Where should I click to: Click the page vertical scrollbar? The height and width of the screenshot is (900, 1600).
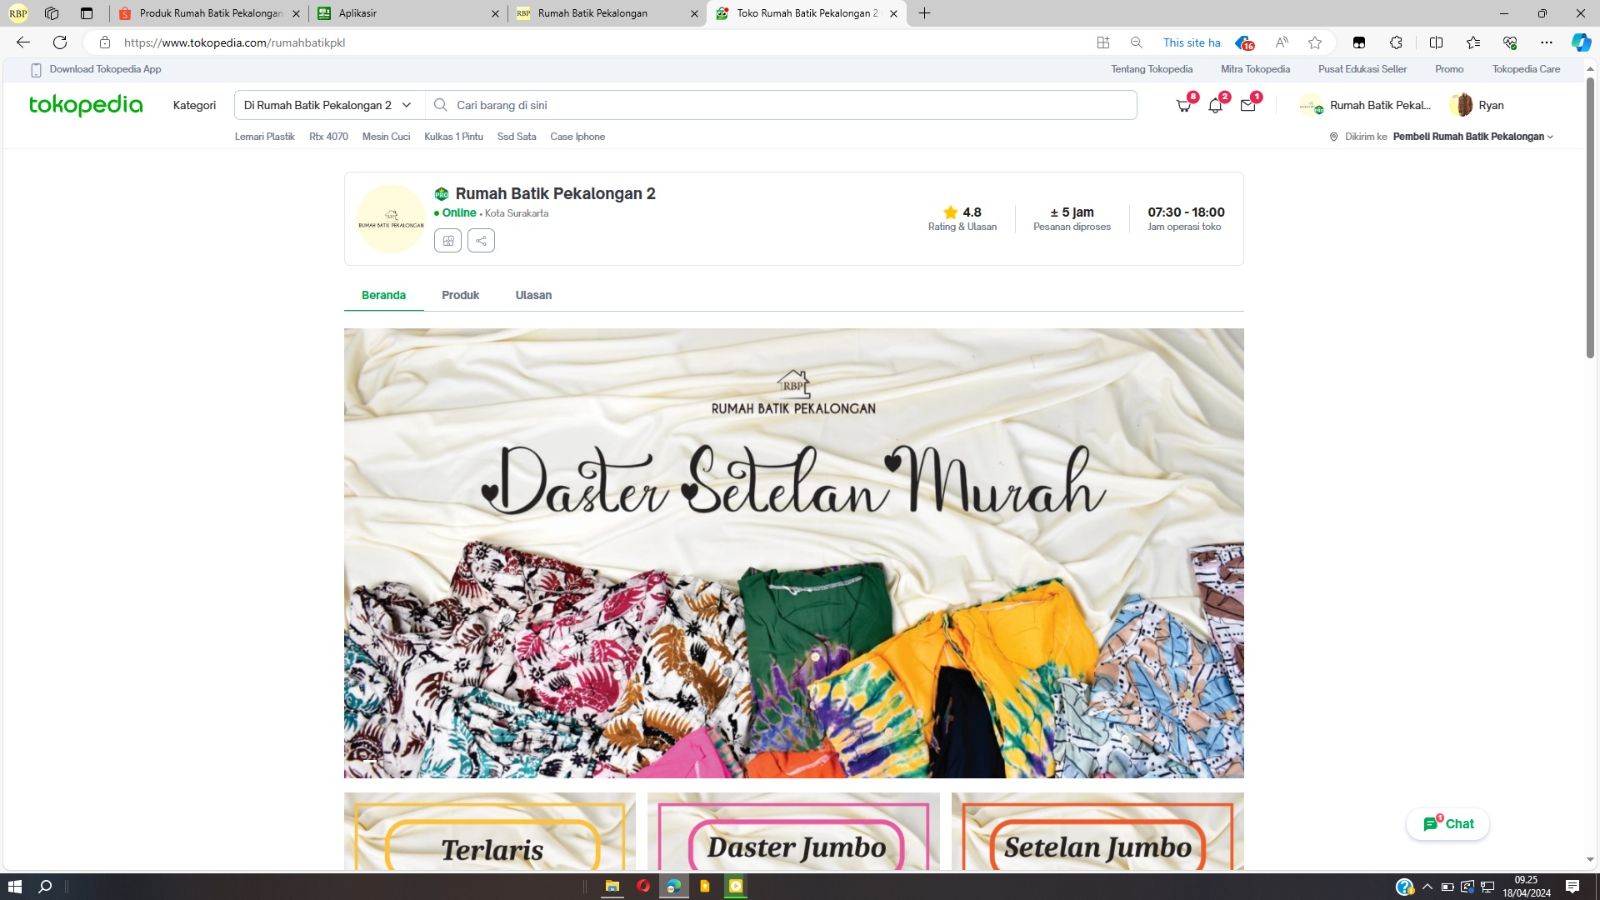[x=1590, y=217]
